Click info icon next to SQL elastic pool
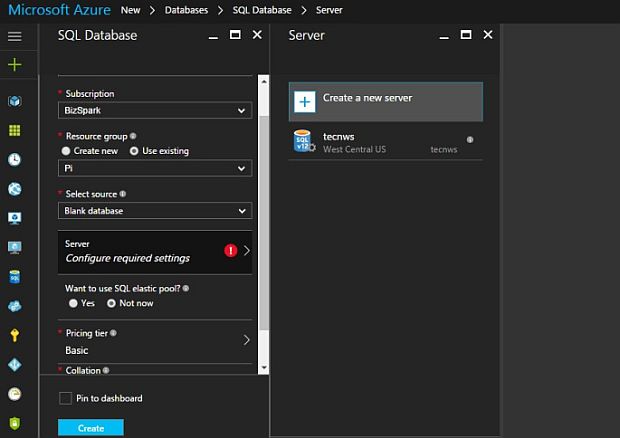This screenshot has width=620, height=438. coord(186,289)
